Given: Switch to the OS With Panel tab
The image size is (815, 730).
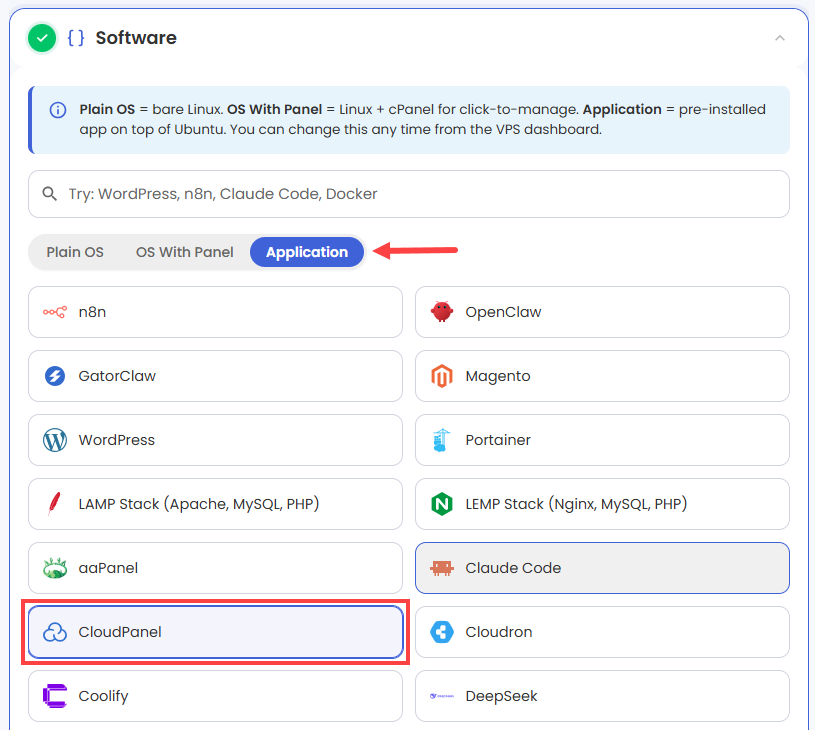Looking at the screenshot, I should (x=185, y=252).
